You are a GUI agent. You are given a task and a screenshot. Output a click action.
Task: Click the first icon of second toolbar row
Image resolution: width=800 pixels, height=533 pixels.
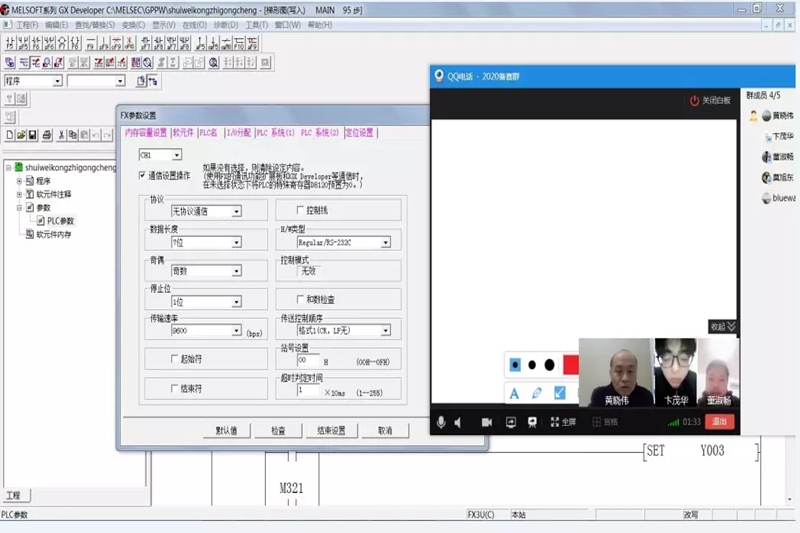(x=10, y=62)
